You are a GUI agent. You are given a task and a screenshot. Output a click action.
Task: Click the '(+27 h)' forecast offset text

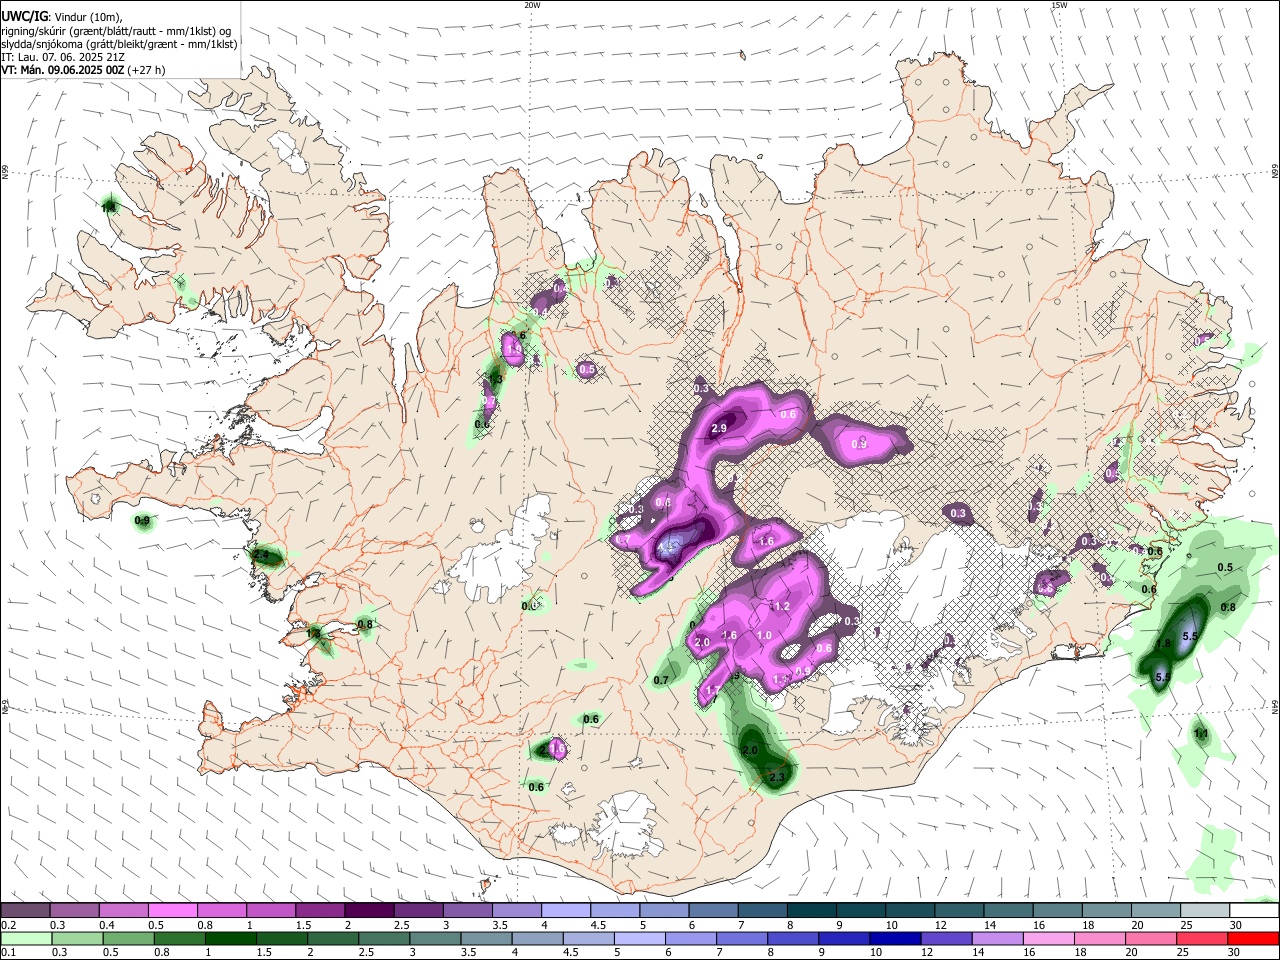pos(147,70)
